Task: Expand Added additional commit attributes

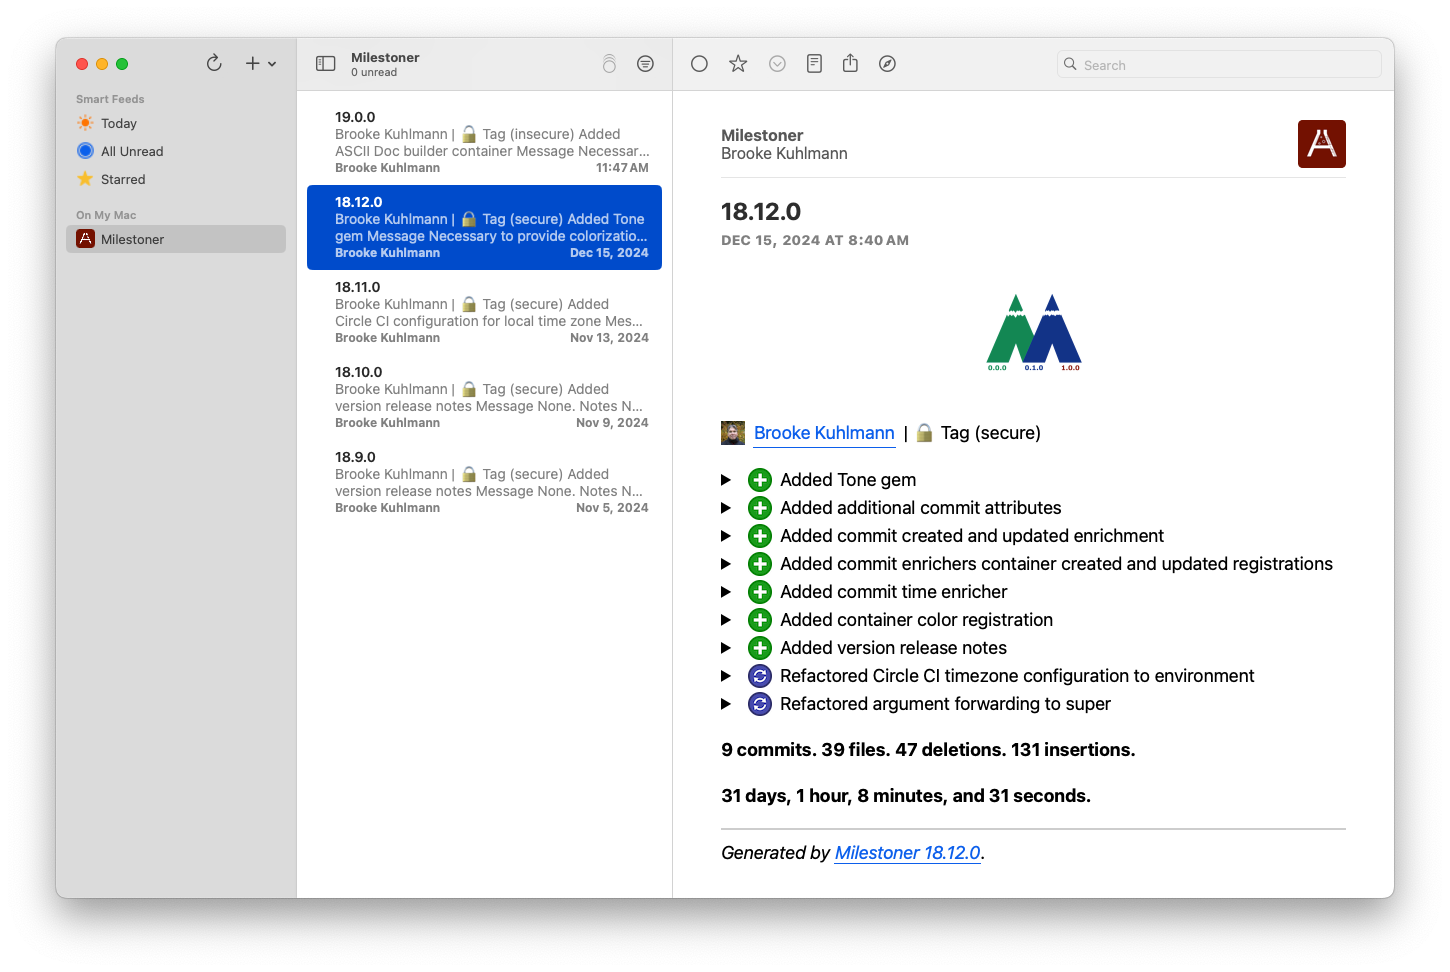Action: coord(726,508)
